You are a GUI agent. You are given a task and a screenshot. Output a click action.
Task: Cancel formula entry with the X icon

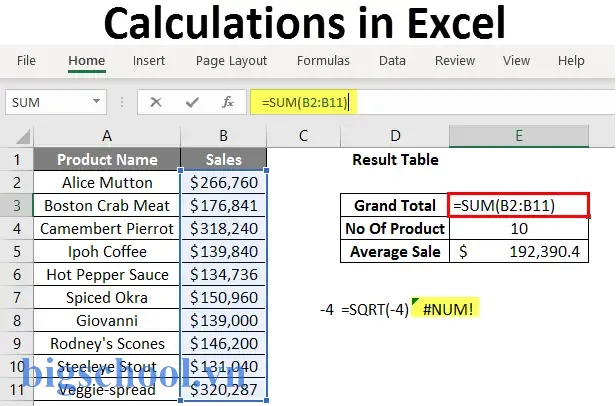click(x=156, y=102)
